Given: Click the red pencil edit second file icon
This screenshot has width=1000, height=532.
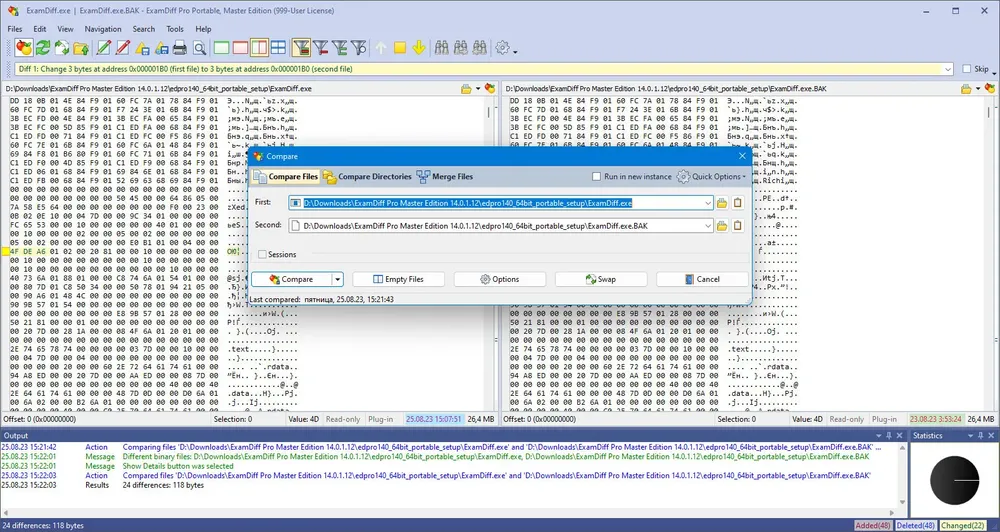Looking at the screenshot, I should (x=122, y=48).
